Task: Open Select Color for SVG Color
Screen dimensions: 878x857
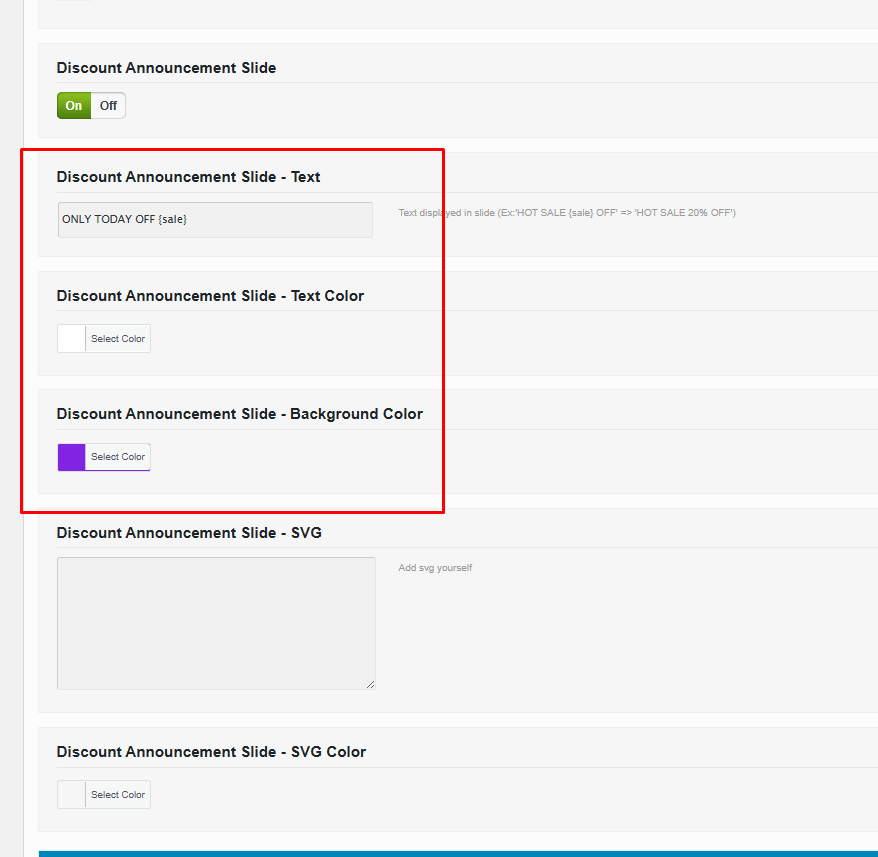Action: pyautogui.click(x=118, y=795)
